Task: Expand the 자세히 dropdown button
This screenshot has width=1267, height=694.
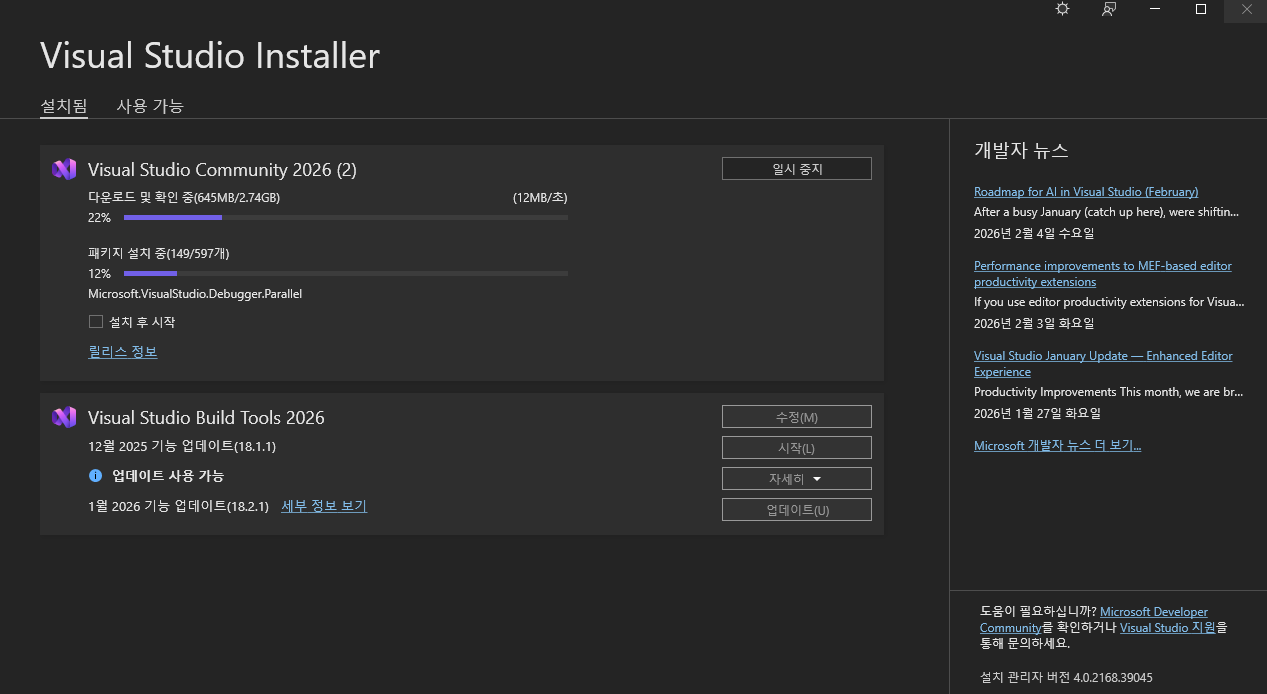Action: (x=797, y=479)
